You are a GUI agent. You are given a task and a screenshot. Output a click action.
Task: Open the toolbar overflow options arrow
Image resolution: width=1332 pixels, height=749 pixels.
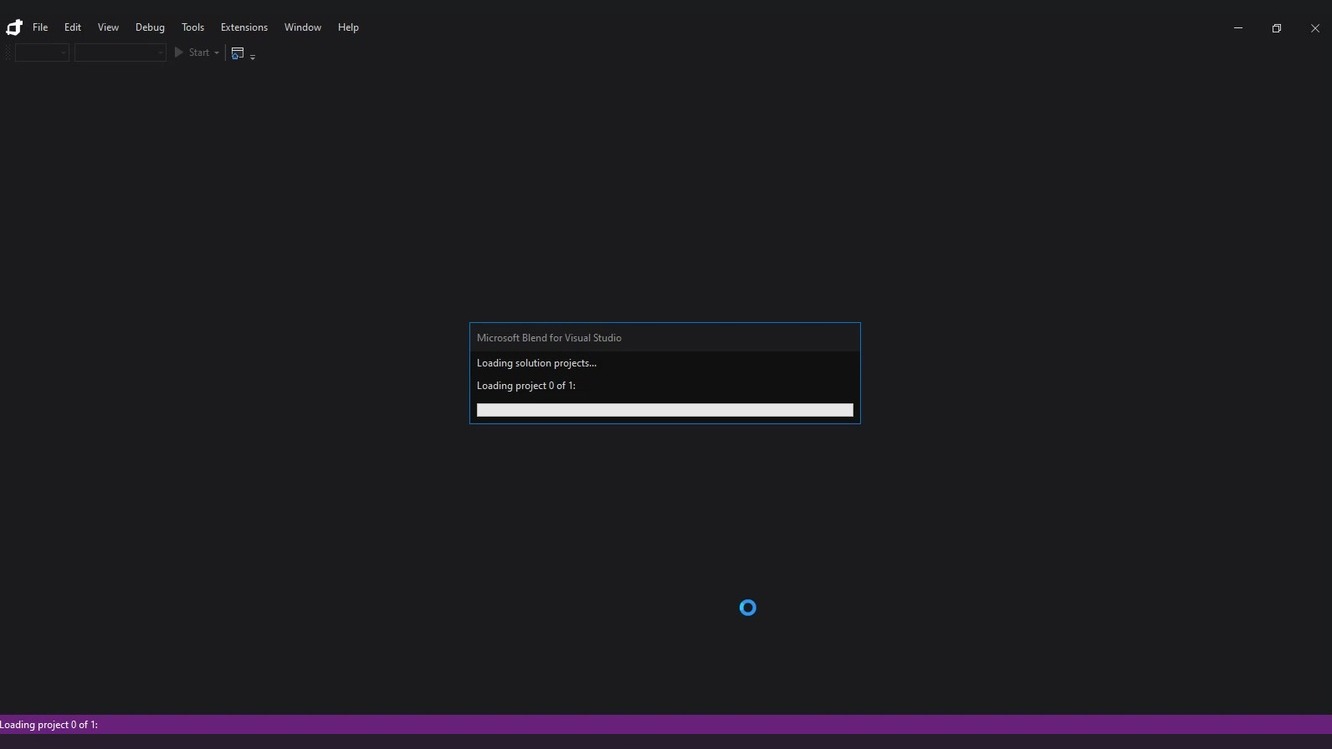[252, 56]
